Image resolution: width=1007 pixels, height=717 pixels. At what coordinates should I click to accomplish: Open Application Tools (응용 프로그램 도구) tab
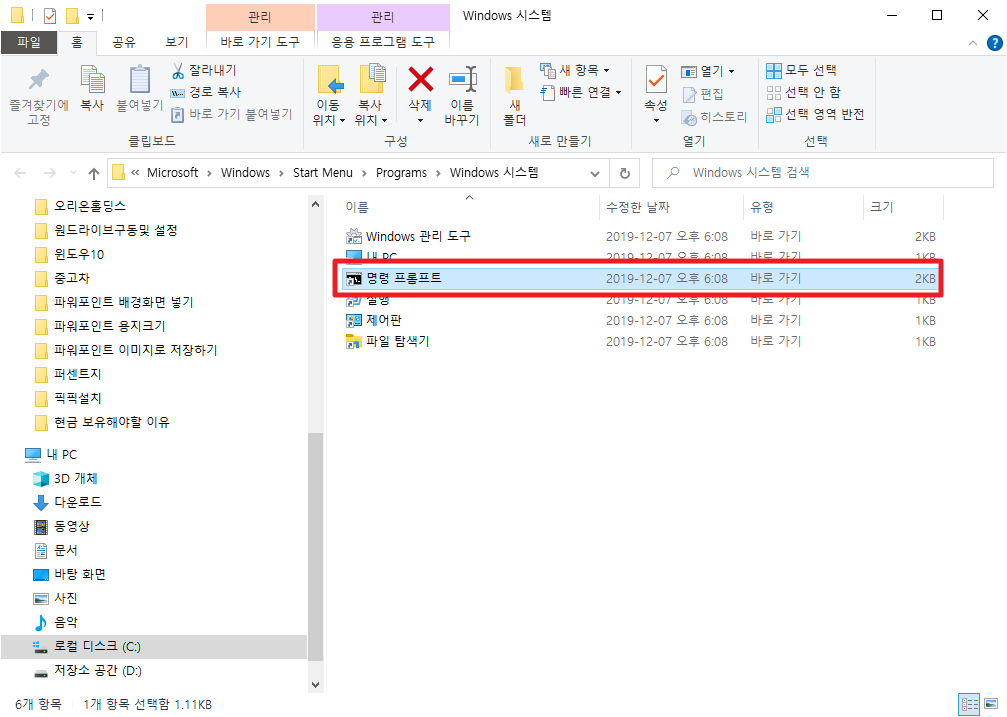383,42
